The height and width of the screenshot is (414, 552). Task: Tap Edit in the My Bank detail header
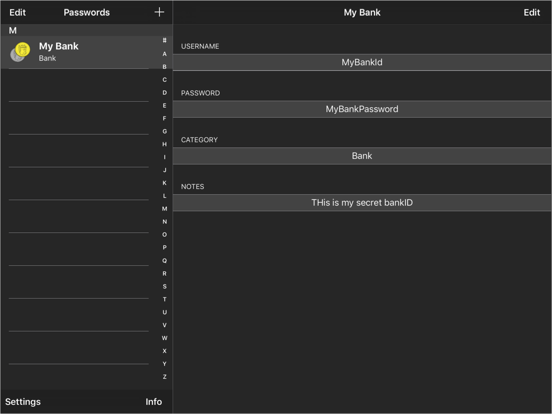point(532,12)
